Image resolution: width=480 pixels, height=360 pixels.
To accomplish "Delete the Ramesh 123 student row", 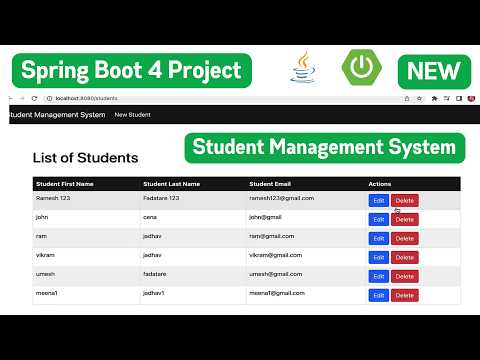I will (405, 201).
